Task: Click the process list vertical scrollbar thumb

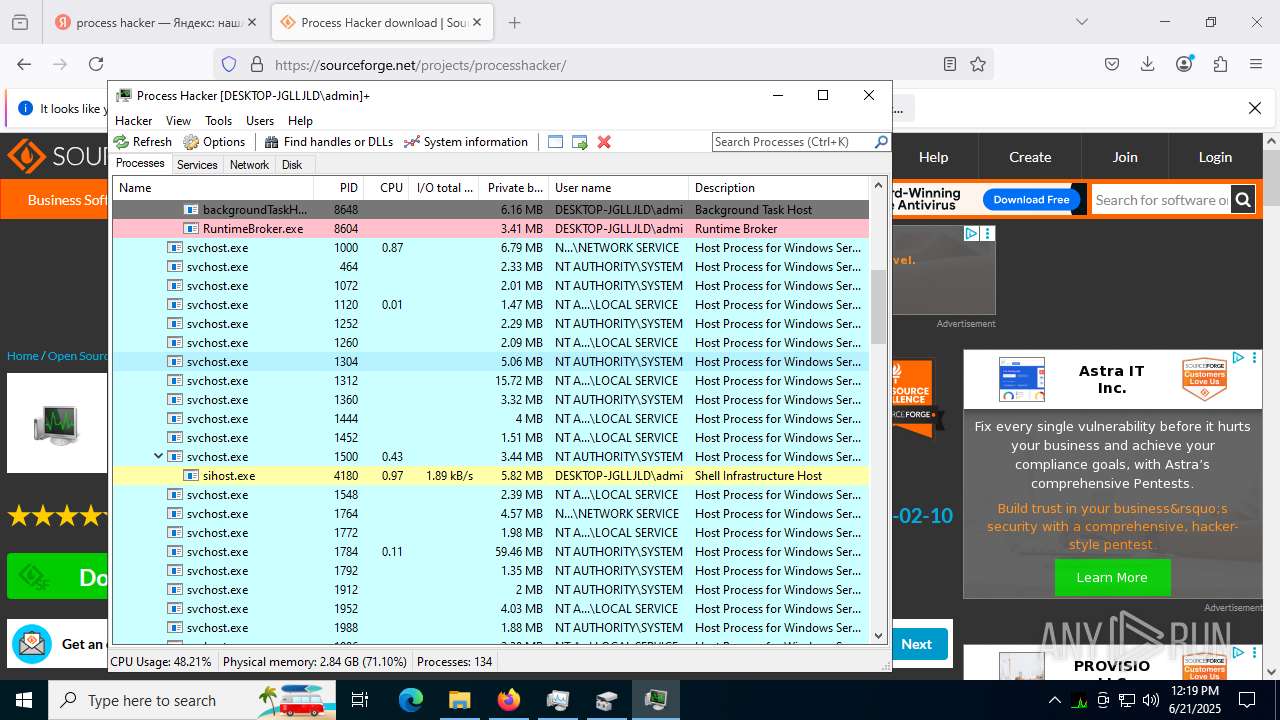Action: pos(879,306)
